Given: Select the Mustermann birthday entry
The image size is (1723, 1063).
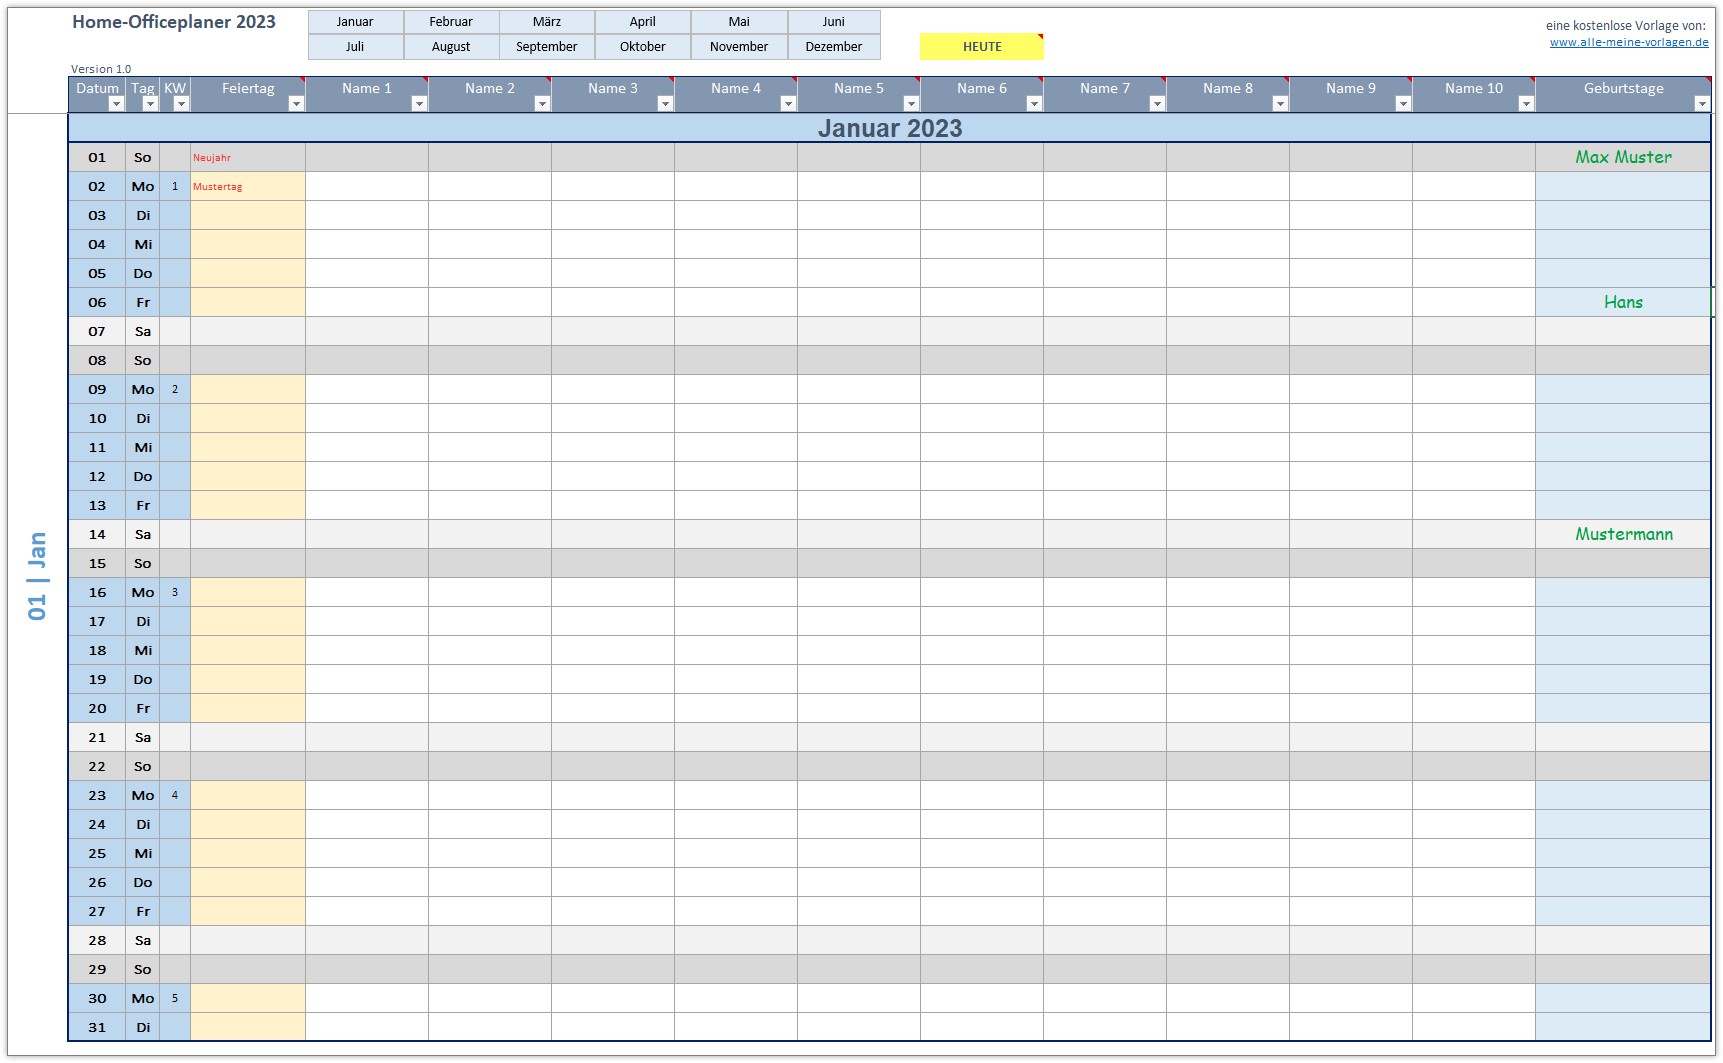Looking at the screenshot, I should click(x=1622, y=535).
